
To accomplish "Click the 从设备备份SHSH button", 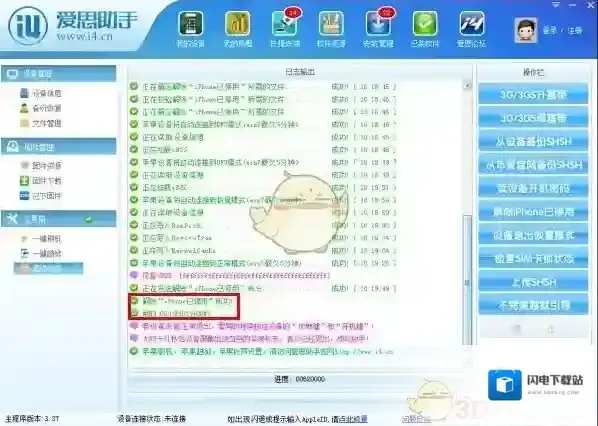I will coord(533,141).
